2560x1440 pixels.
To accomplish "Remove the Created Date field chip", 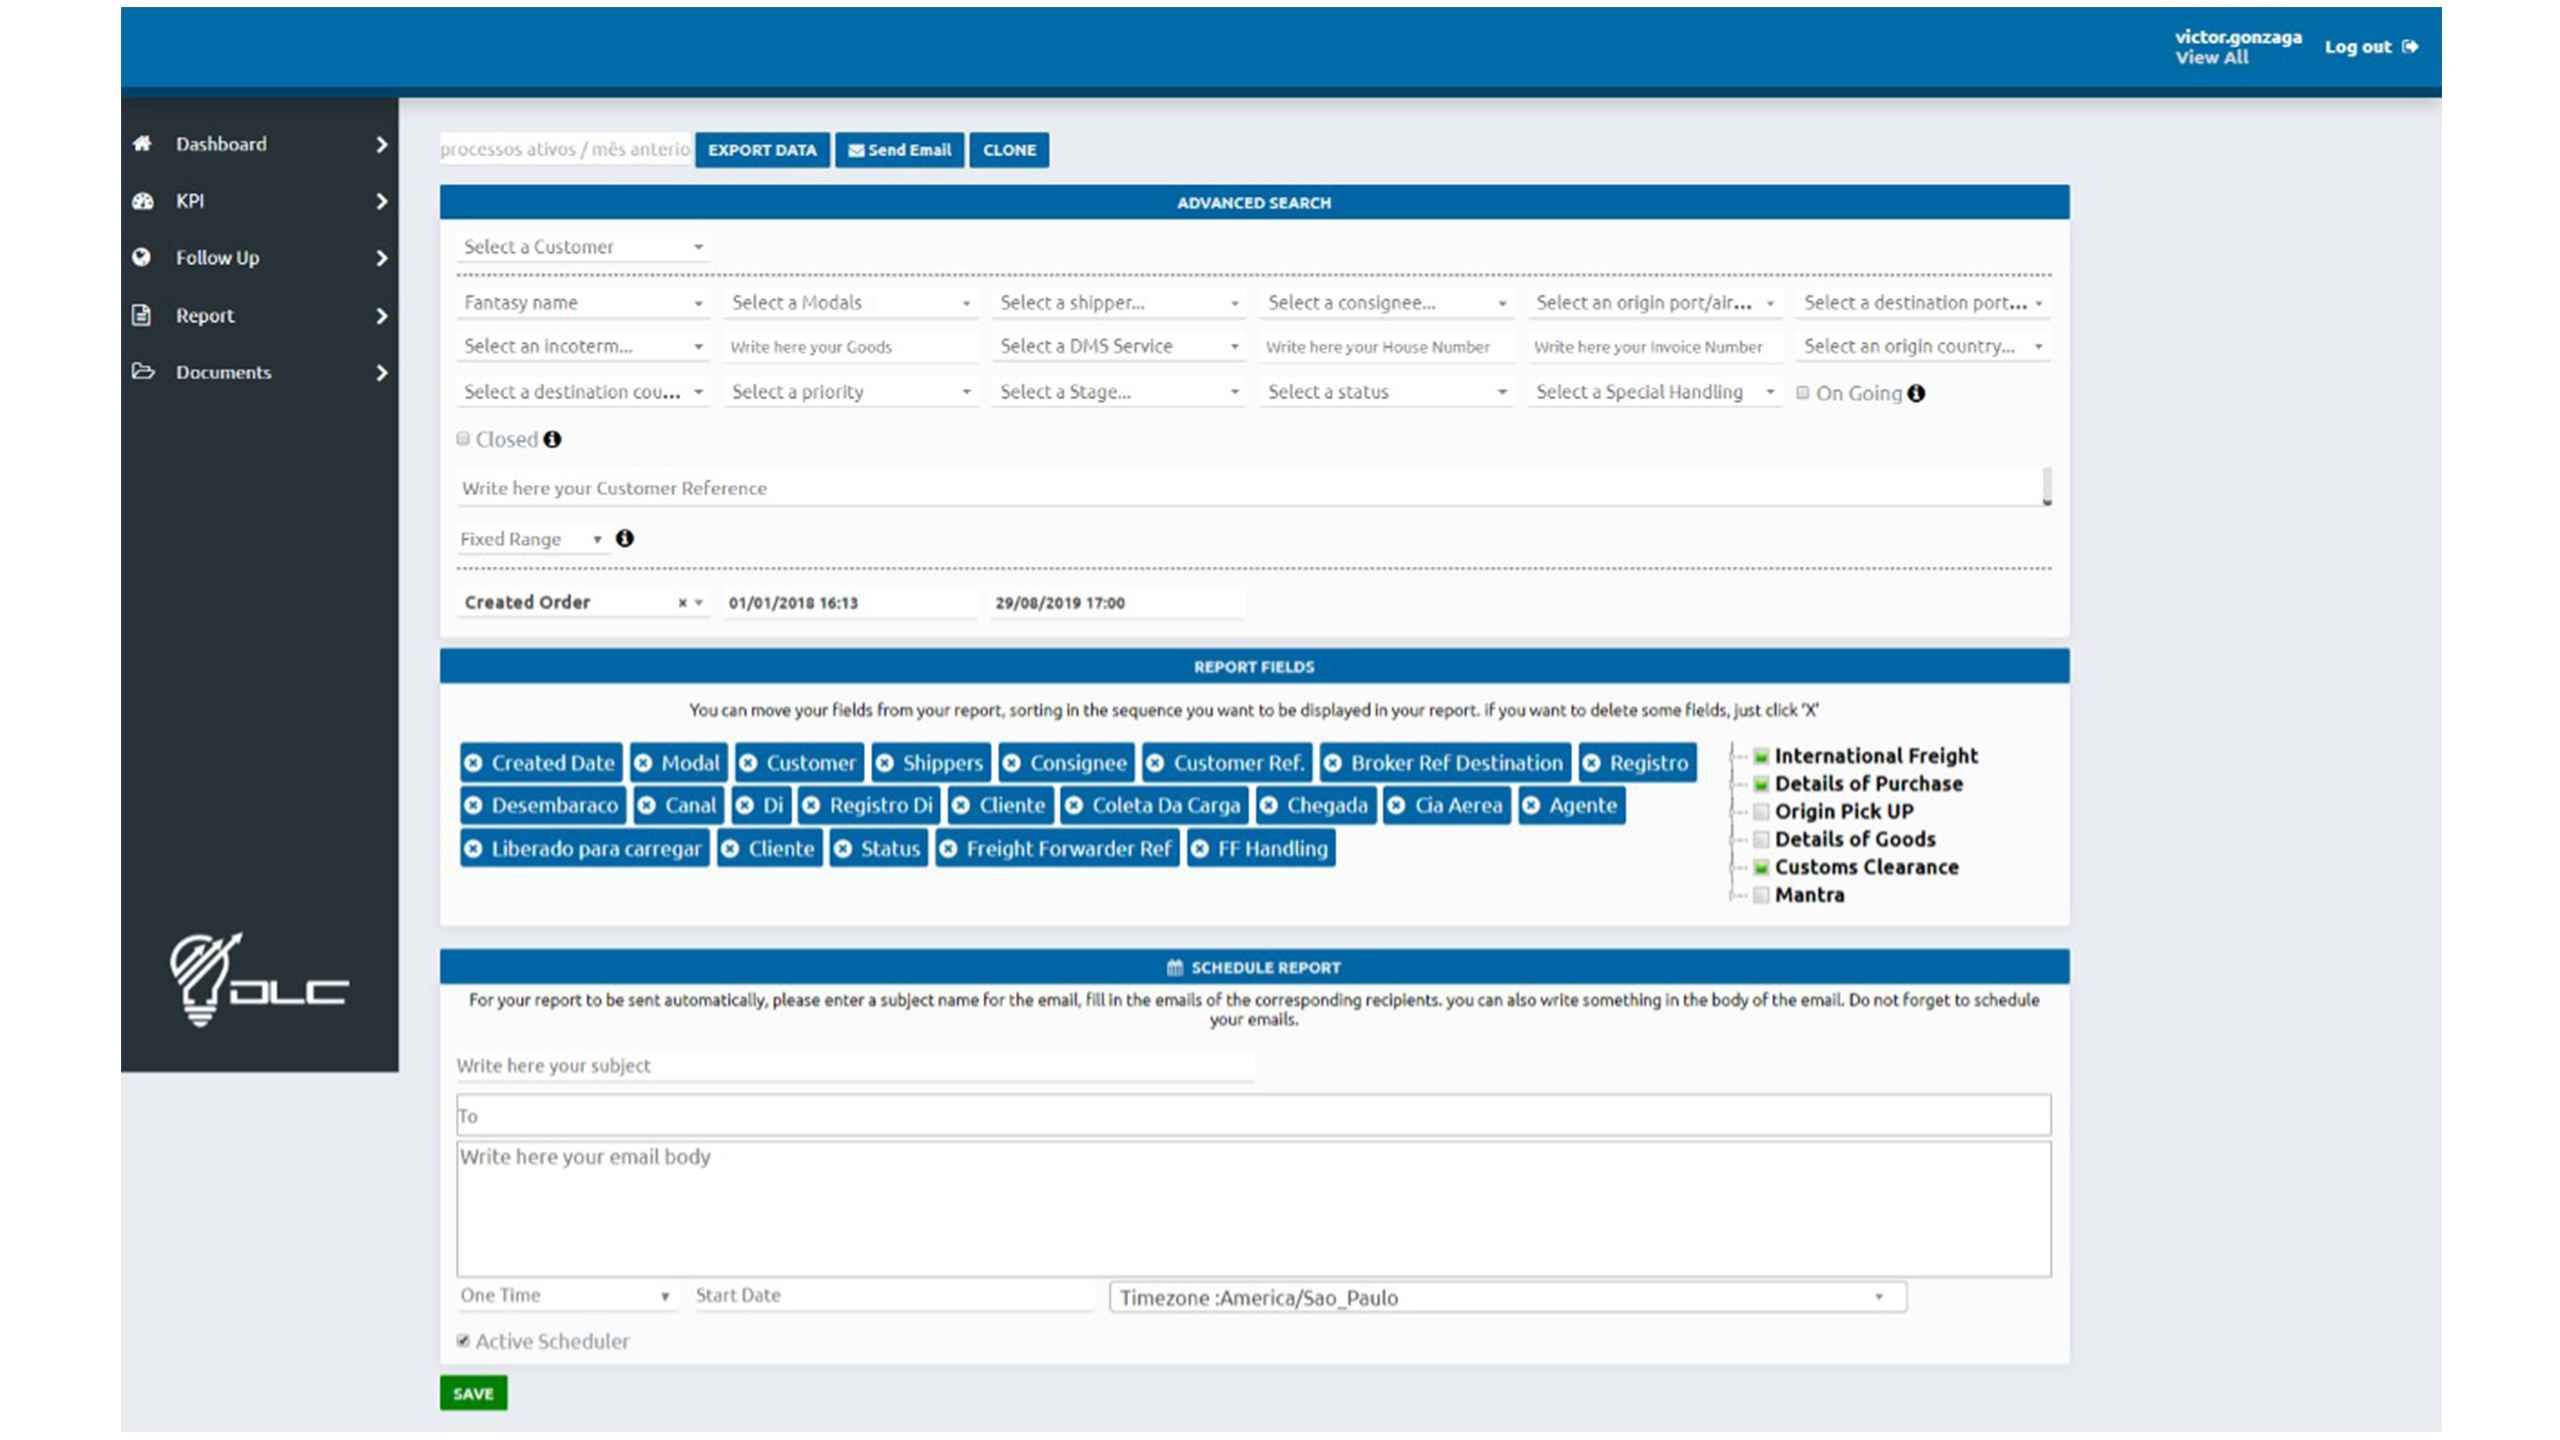I will pyautogui.click(x=473, y=763).
